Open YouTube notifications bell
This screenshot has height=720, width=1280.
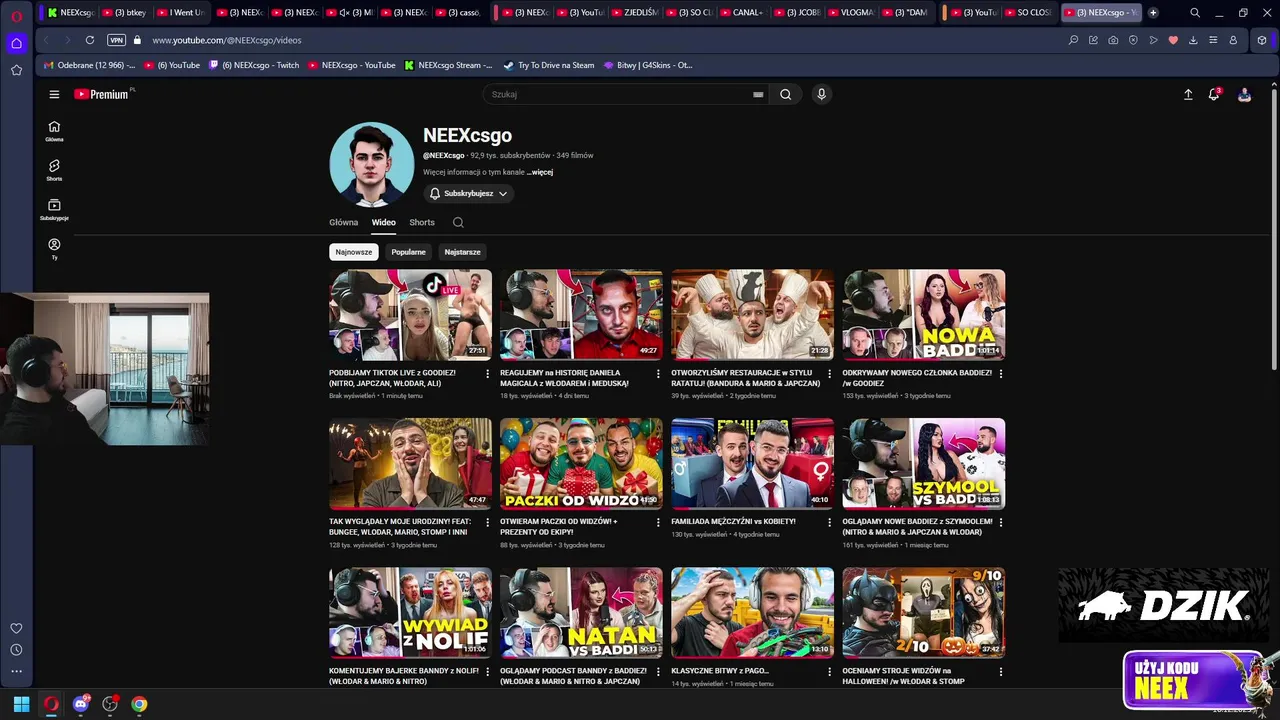[x=1214, y=94]
